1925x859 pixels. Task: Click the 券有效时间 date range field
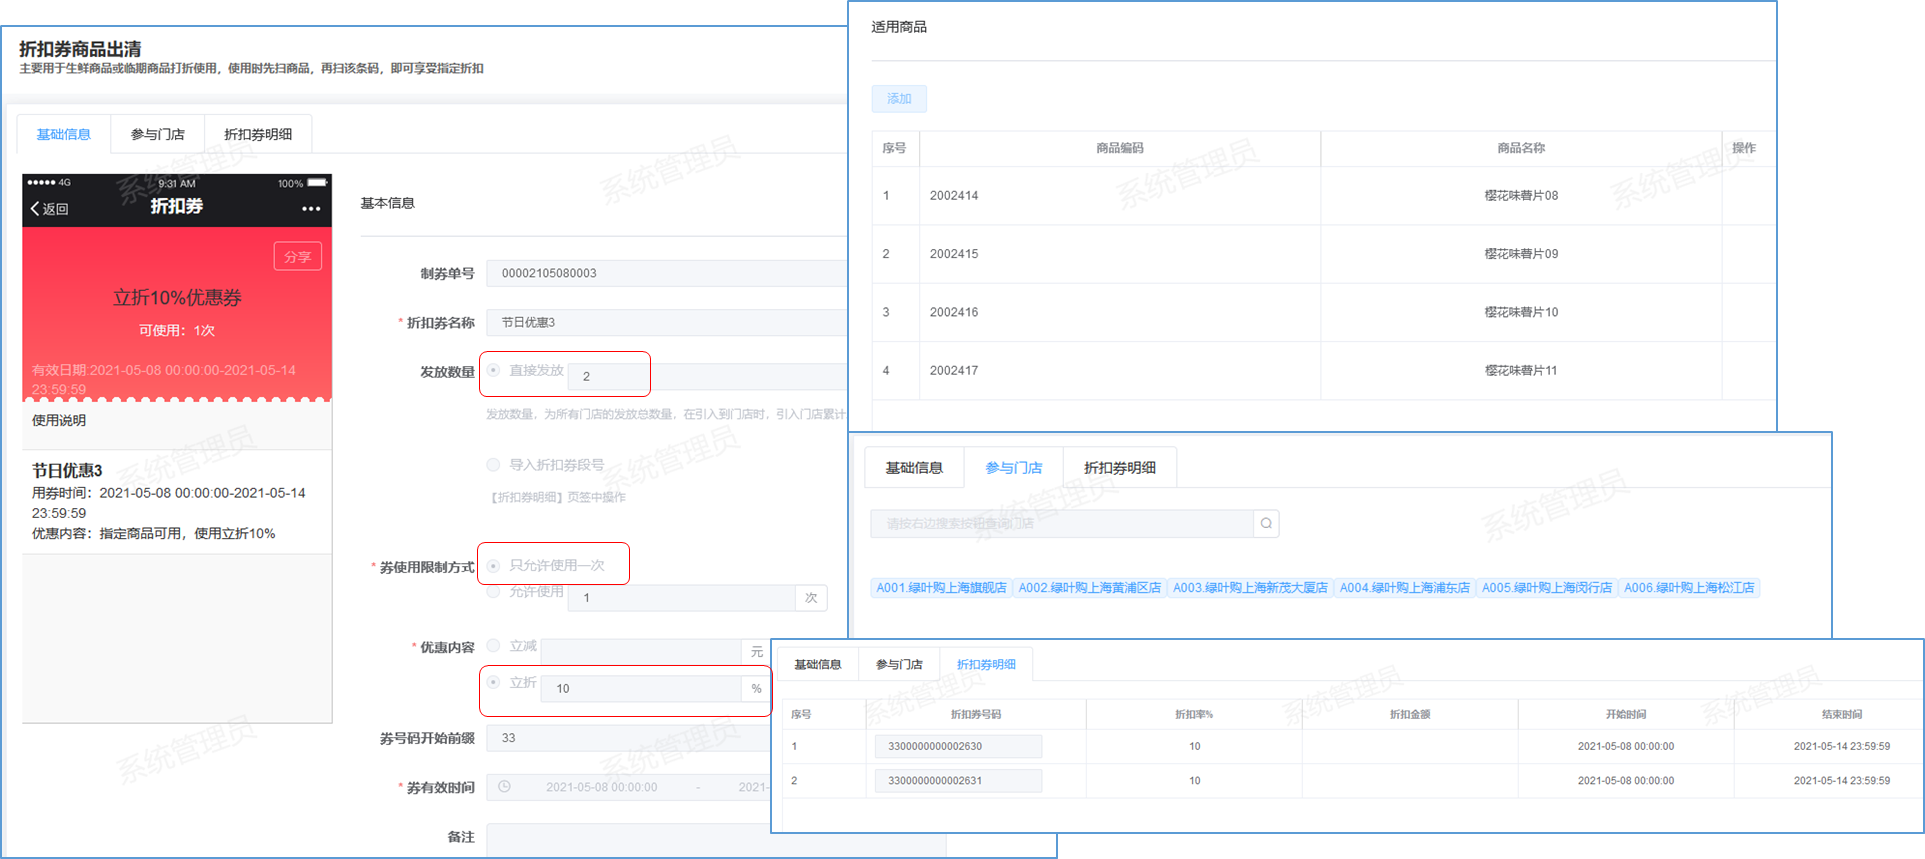tap(630, 787)
